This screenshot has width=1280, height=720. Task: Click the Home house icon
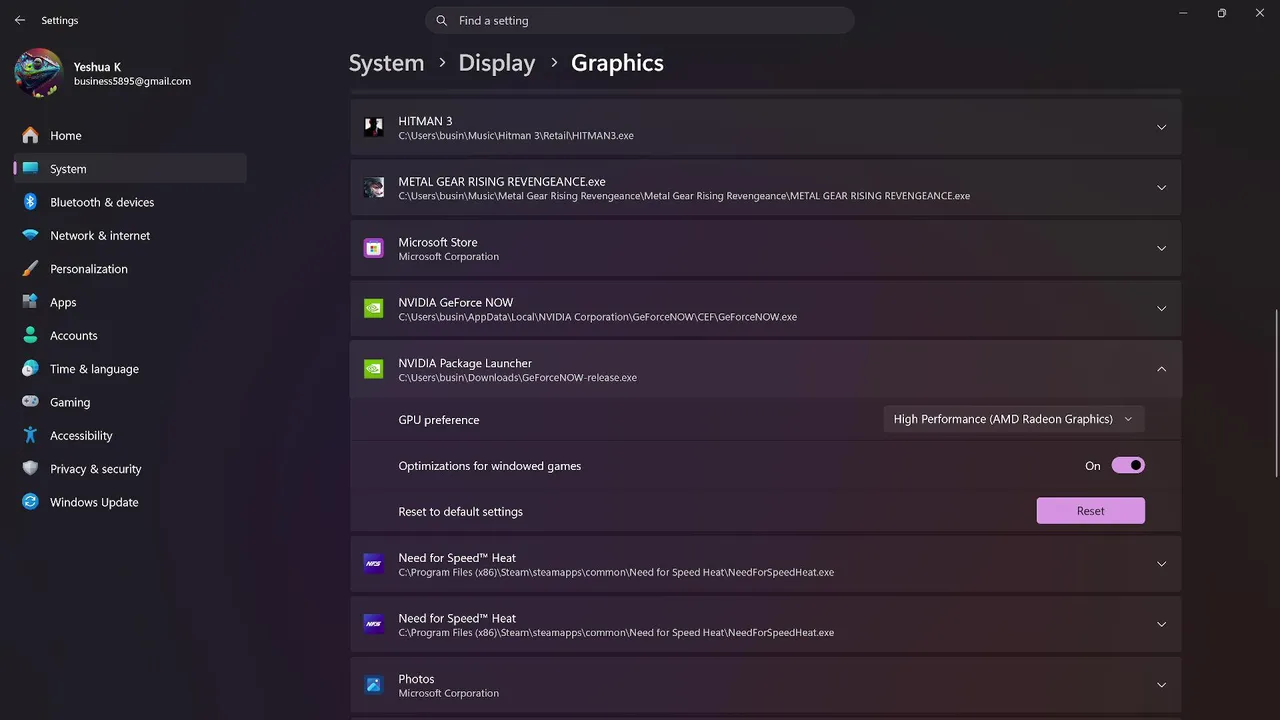[x=30, y=135]
